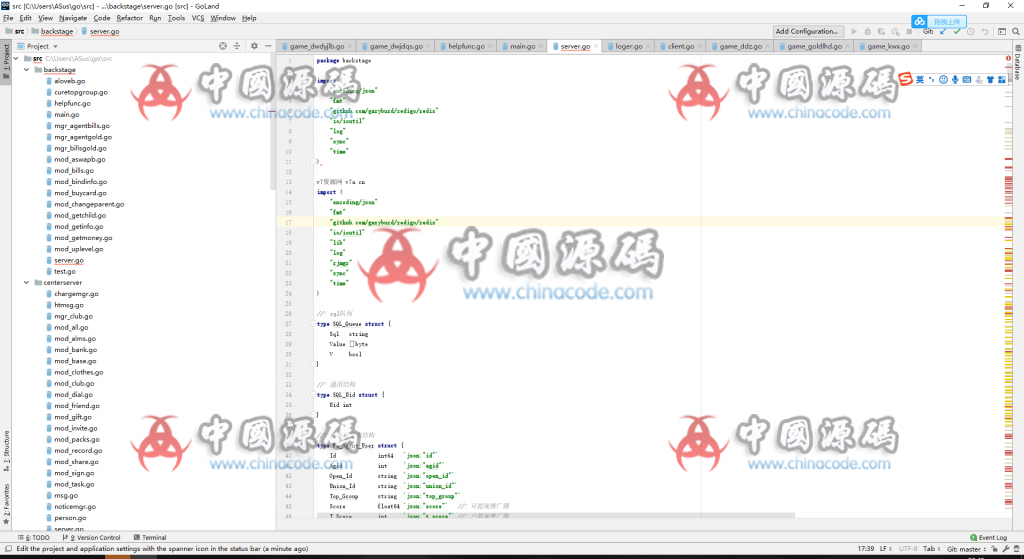Viewport: 1024px width, 559px height.
Task: Click the Git update project arrow icon
Action: coord(943,31)
